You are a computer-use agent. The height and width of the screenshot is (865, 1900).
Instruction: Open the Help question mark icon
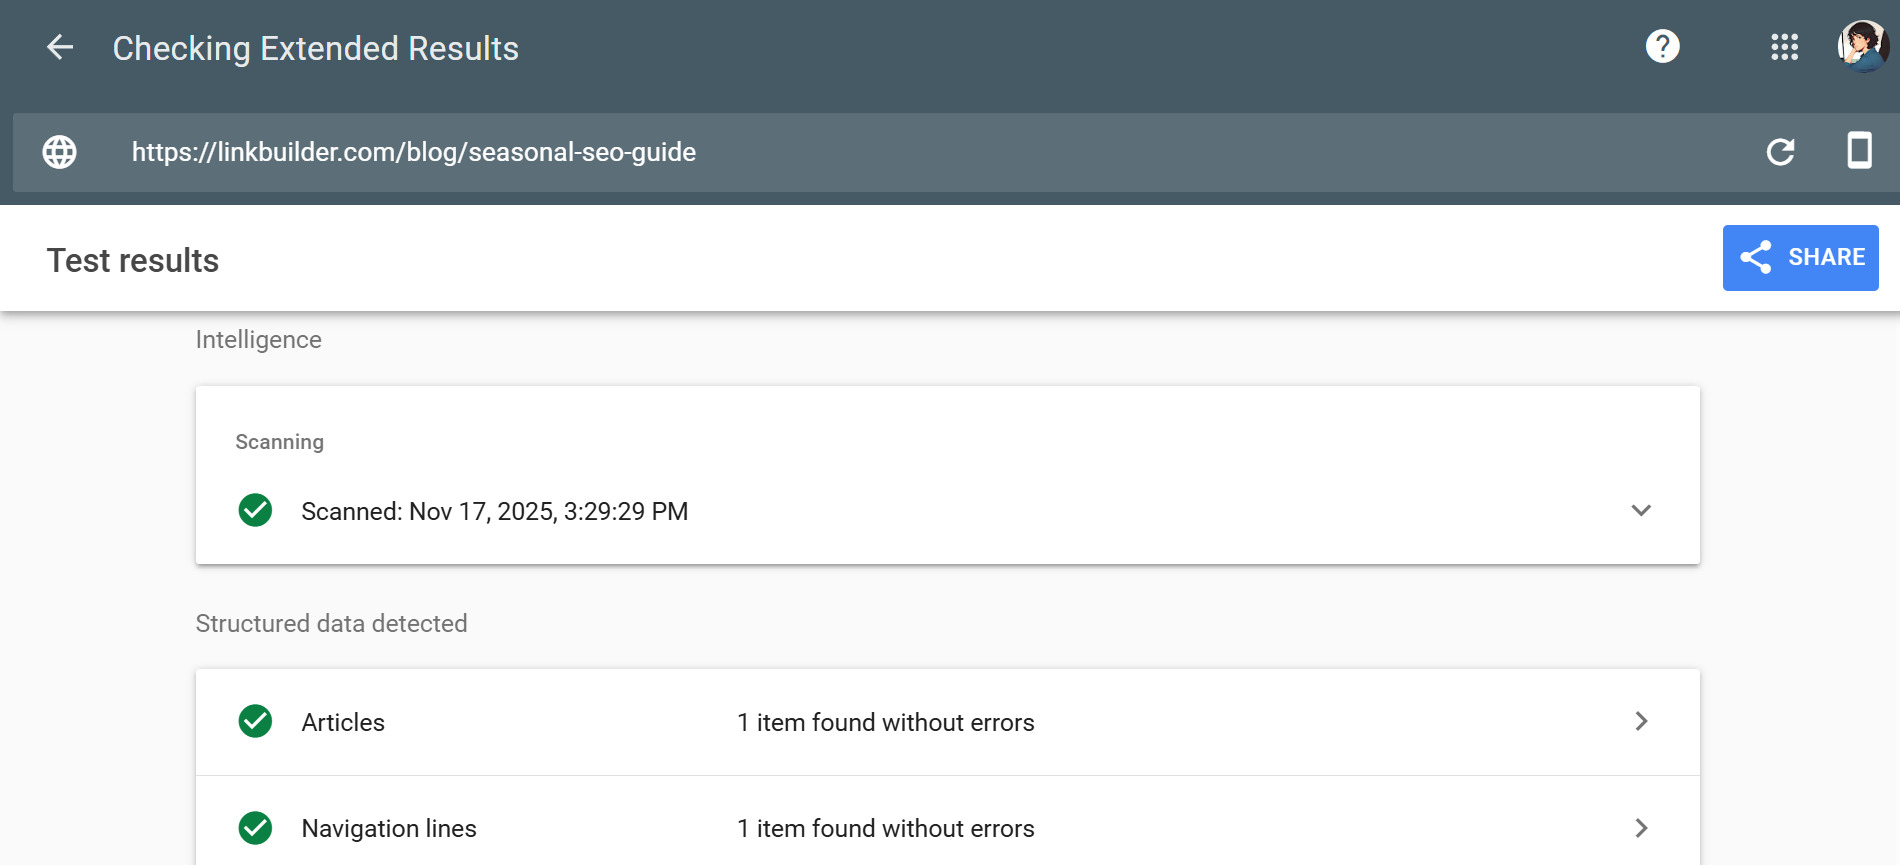click(x=1661, y=47)
